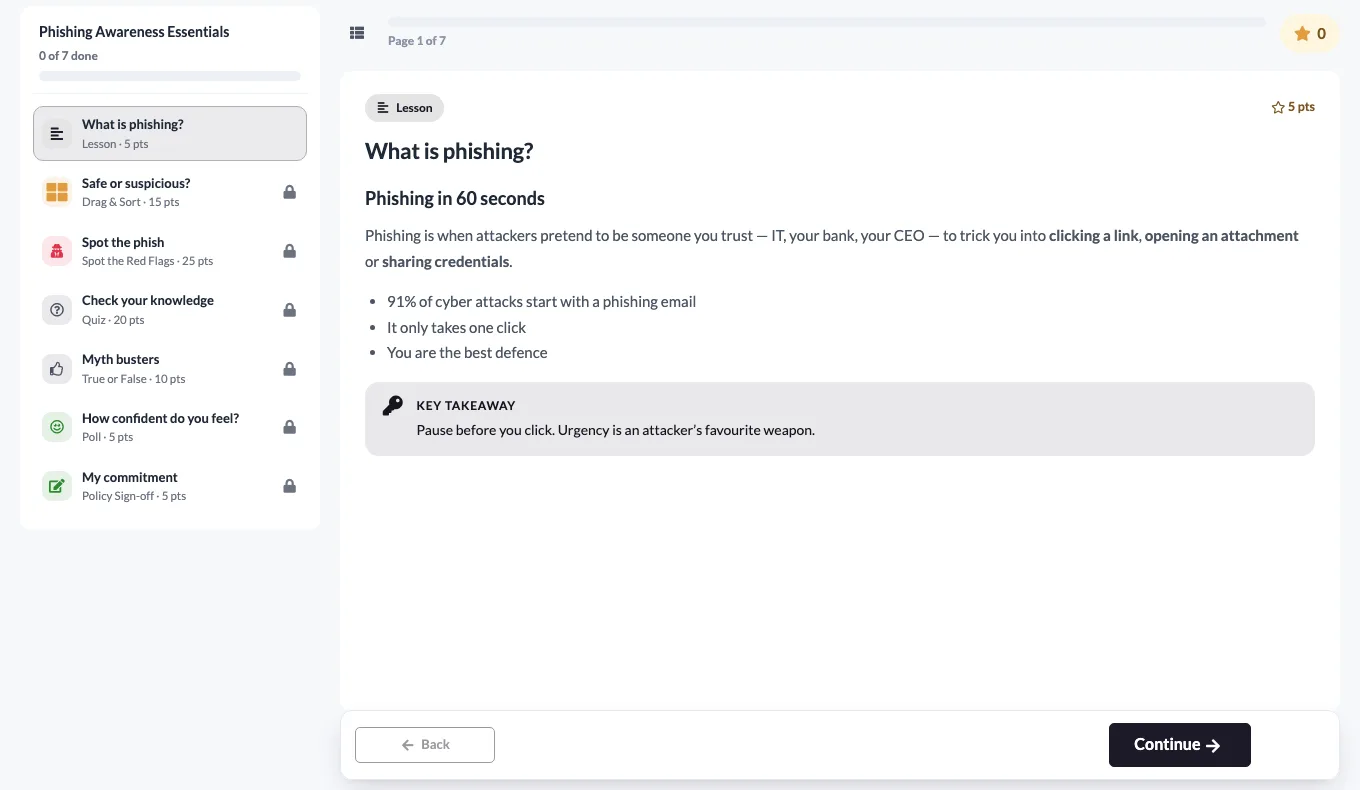
Task: Click the It only takes one click bullet
Action: tap(456, 327)
